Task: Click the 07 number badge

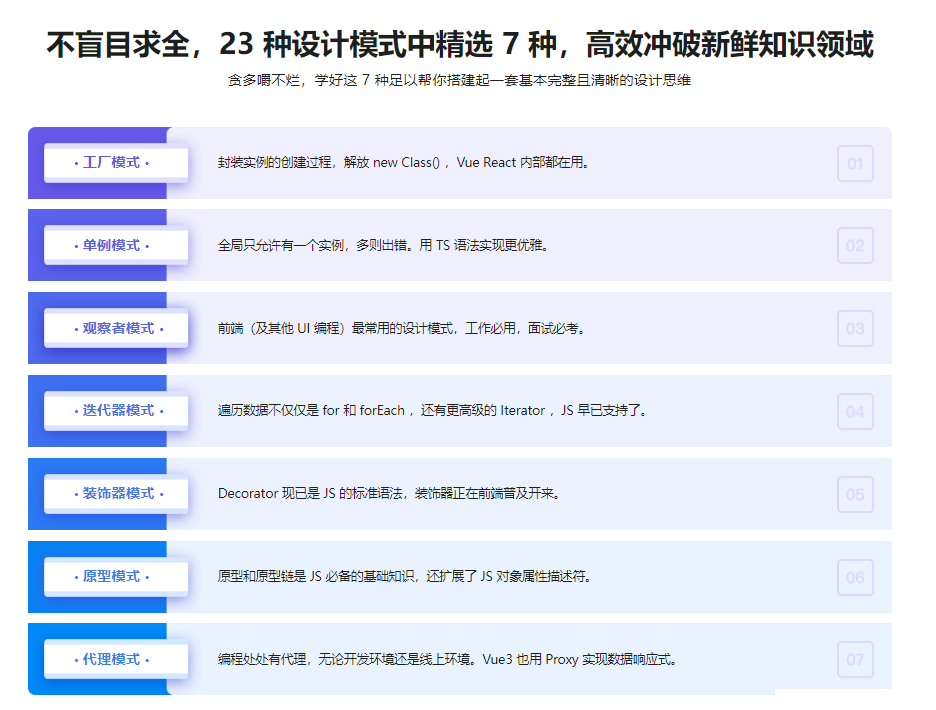Action: point(855,660)
